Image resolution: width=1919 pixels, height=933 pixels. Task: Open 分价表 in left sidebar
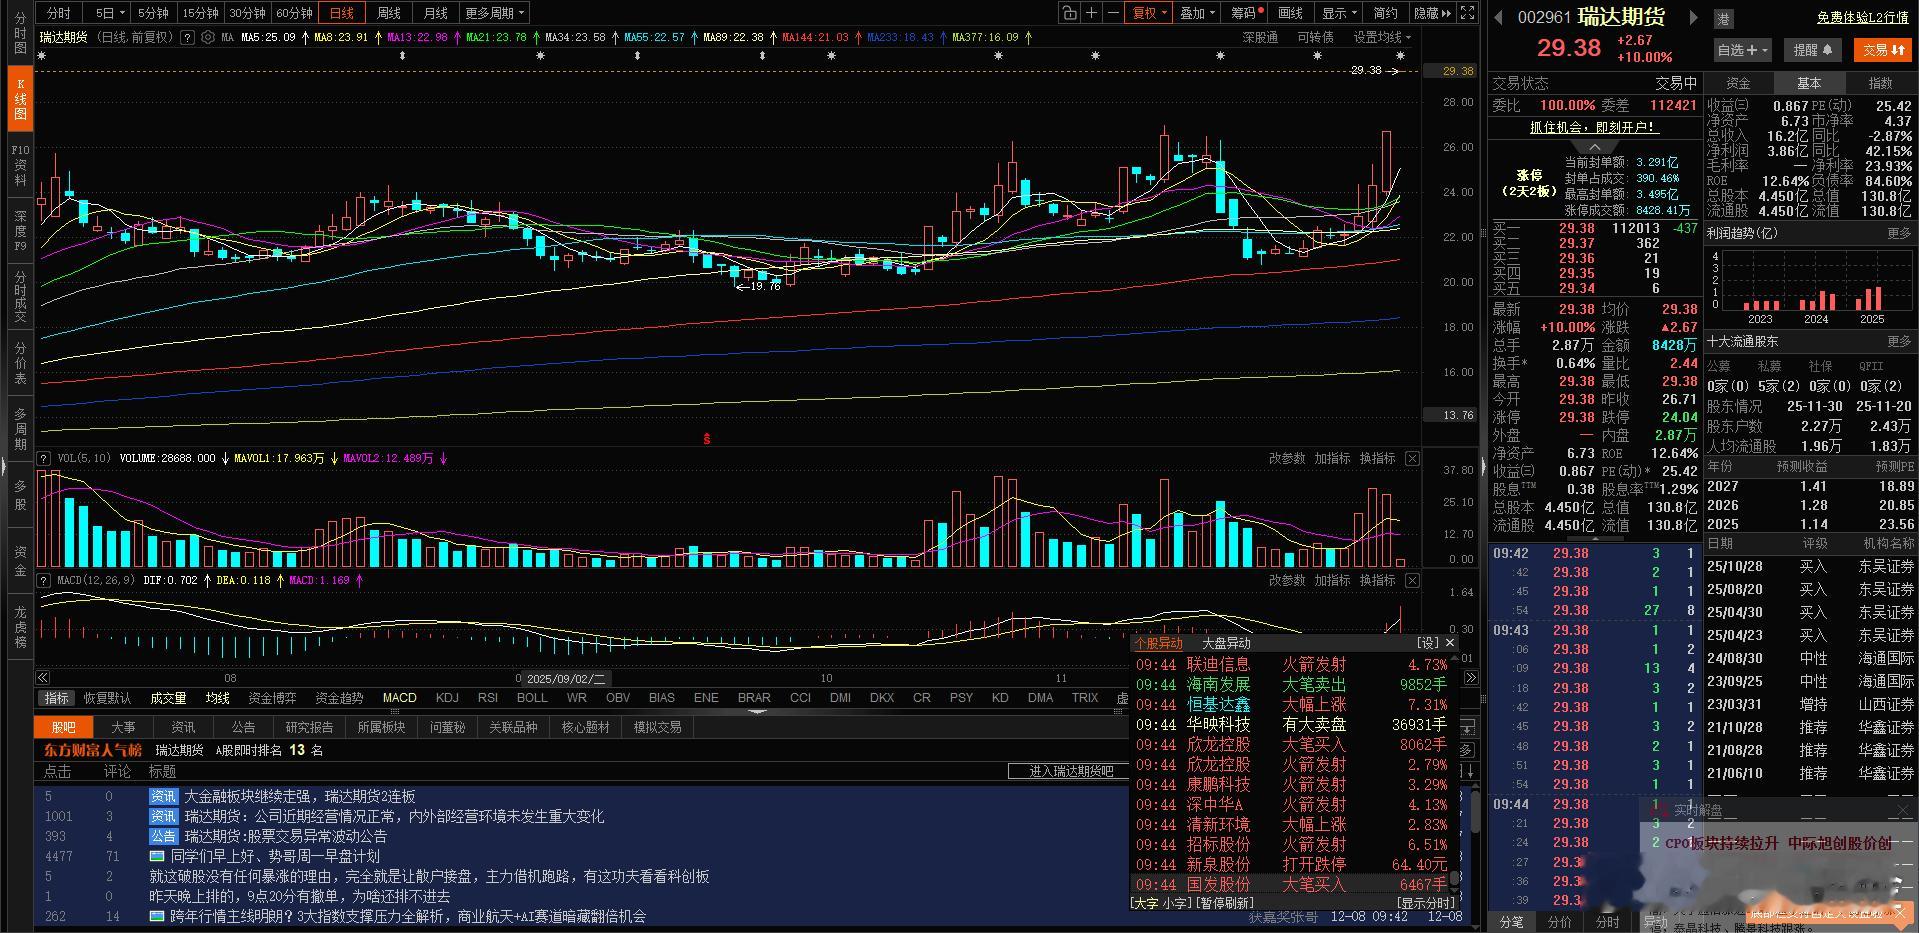pos(20,364)
